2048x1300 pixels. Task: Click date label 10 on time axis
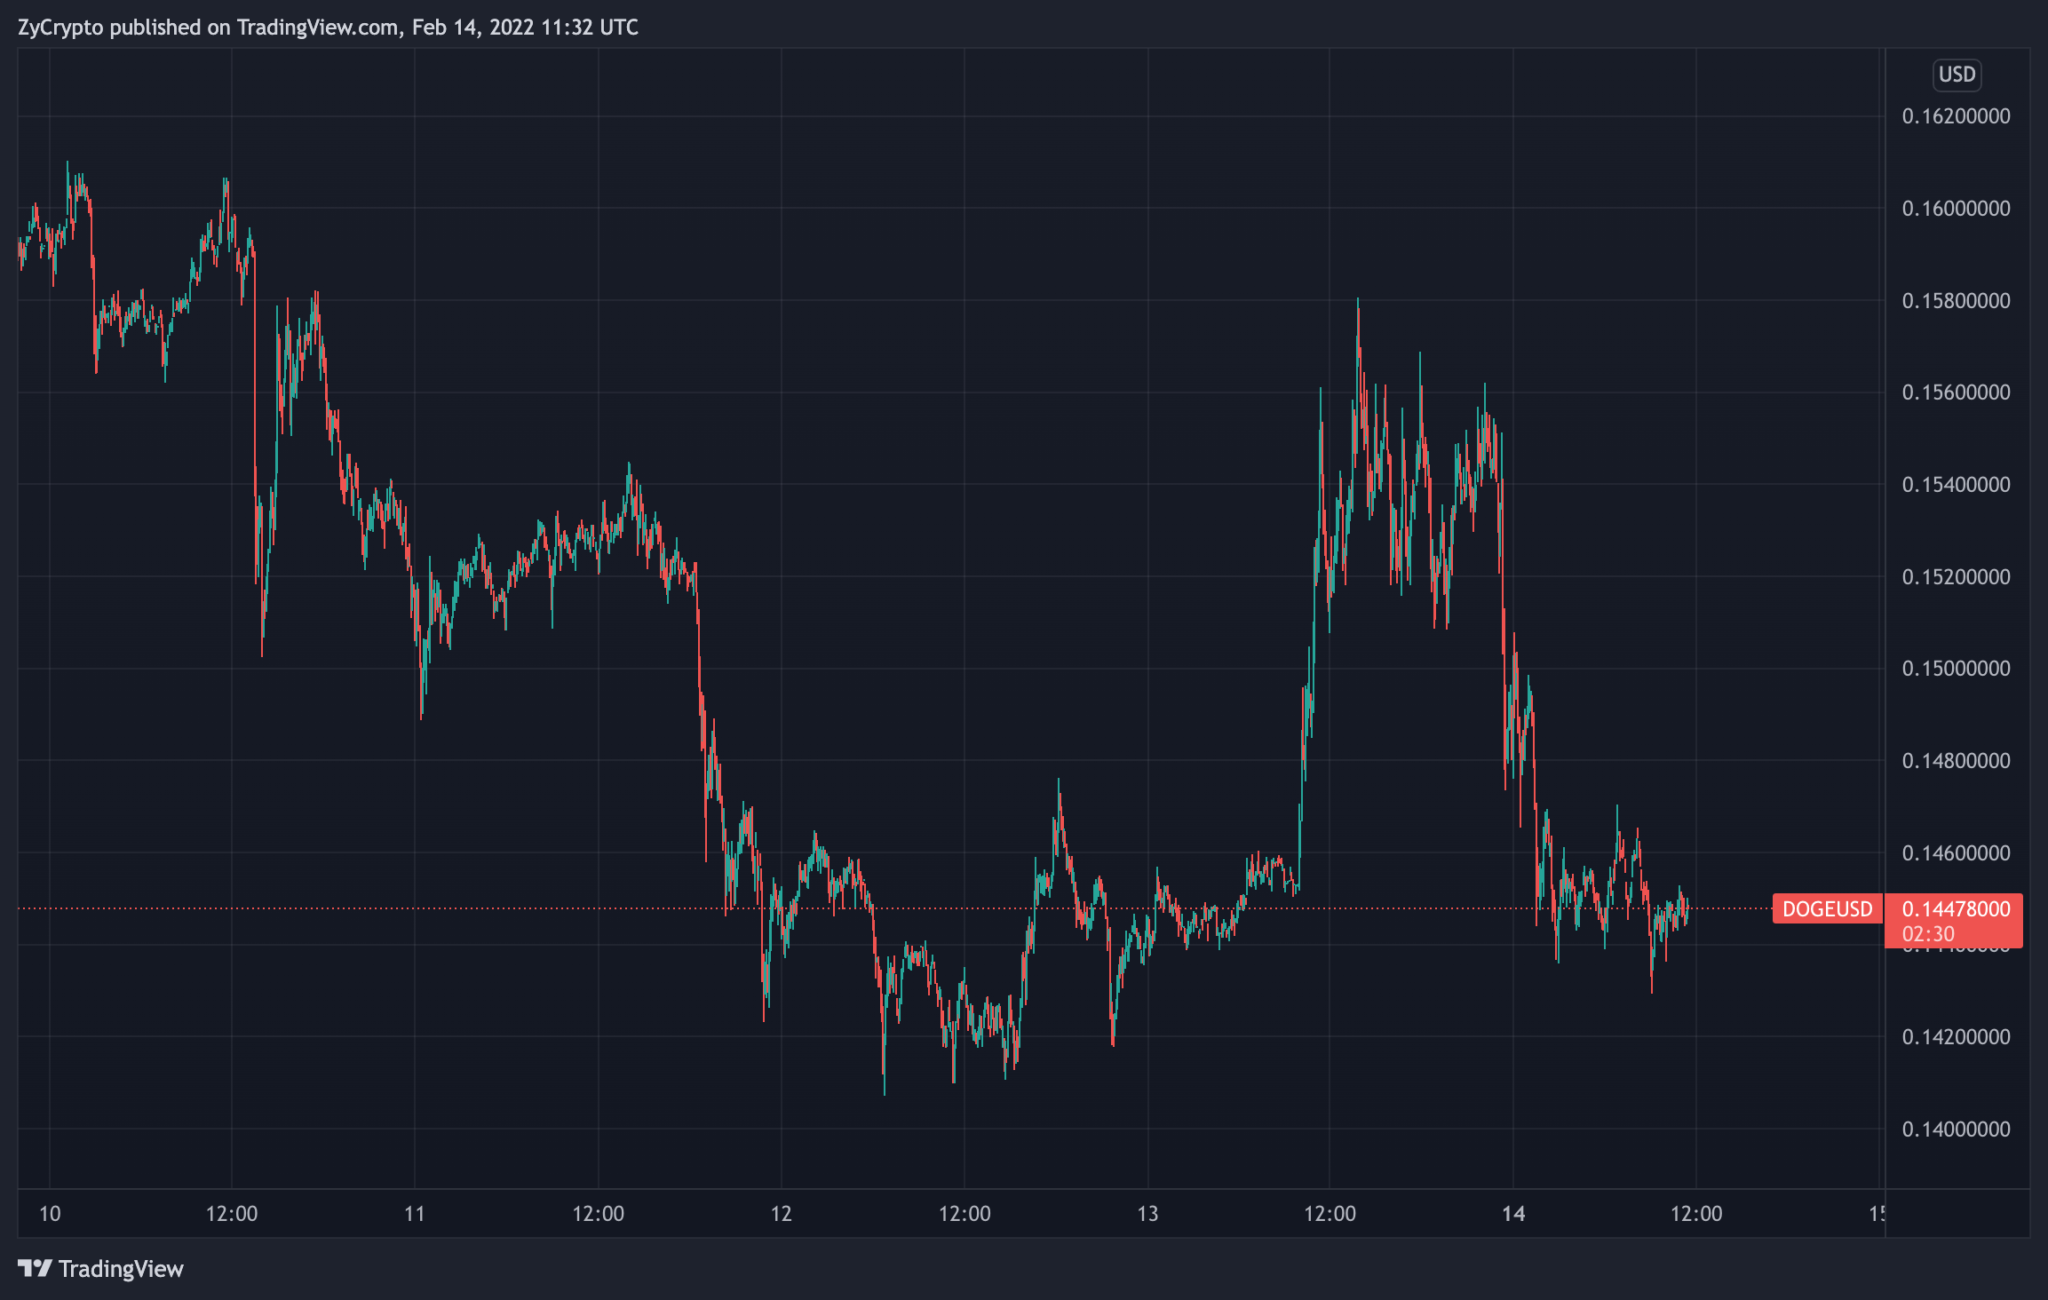click(49, 1213)
